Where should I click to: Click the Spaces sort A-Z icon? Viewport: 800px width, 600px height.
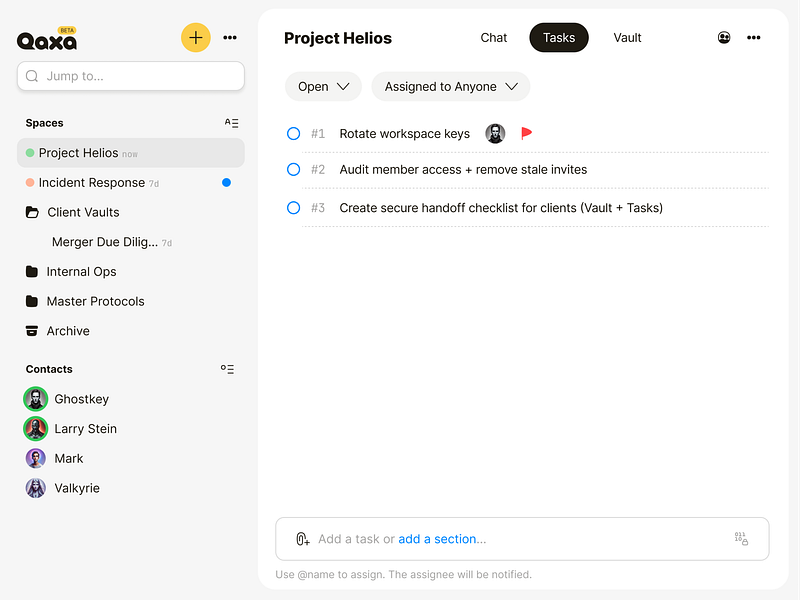pos(232,123)
